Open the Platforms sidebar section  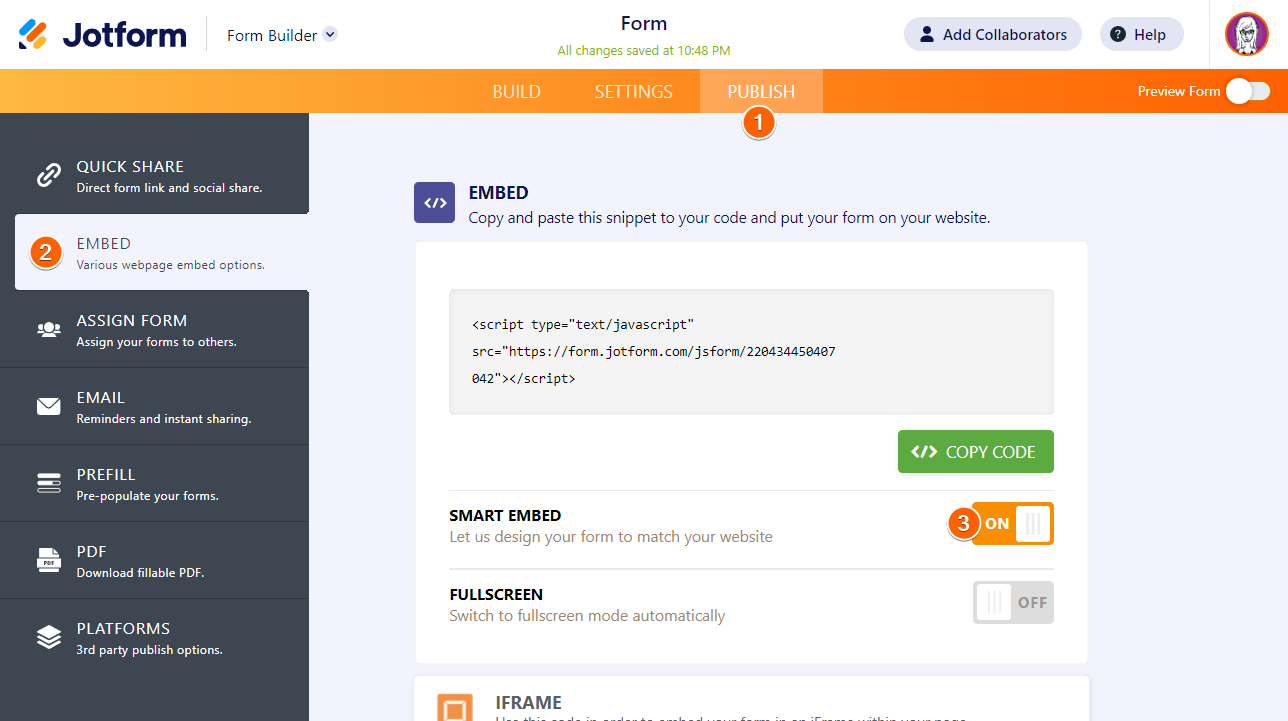(154, 638)
